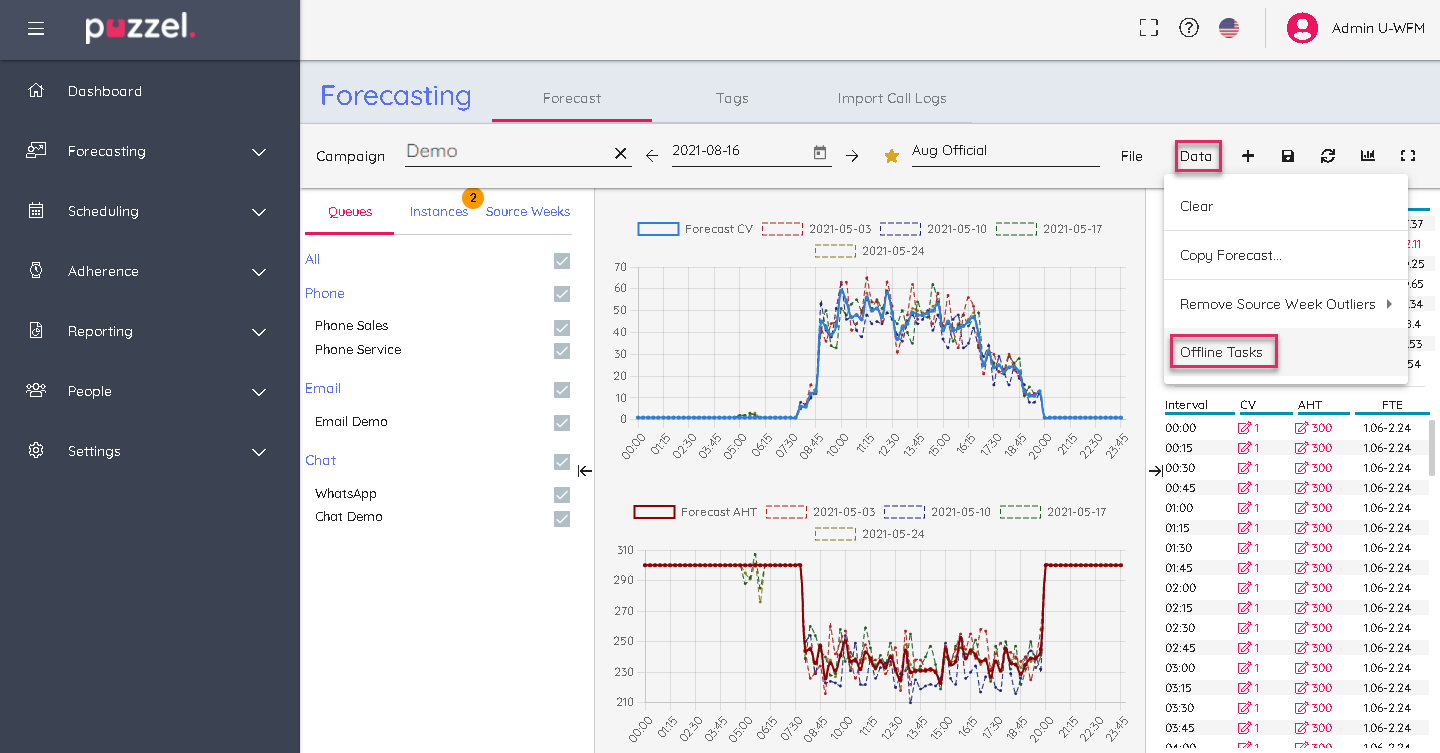Open the calendar date picker icon
This screenshot has height=753, width=1440.
point(820,153)
